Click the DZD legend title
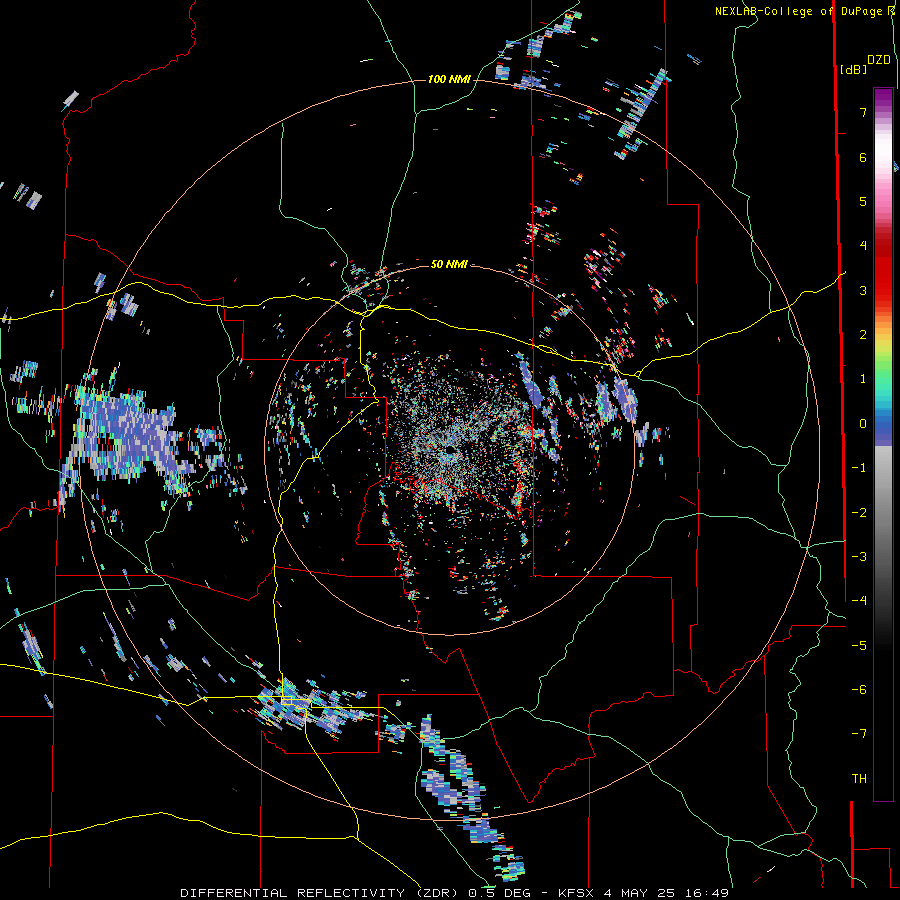Viewport: 900px width, 900px height. click(x=879, y=60)
